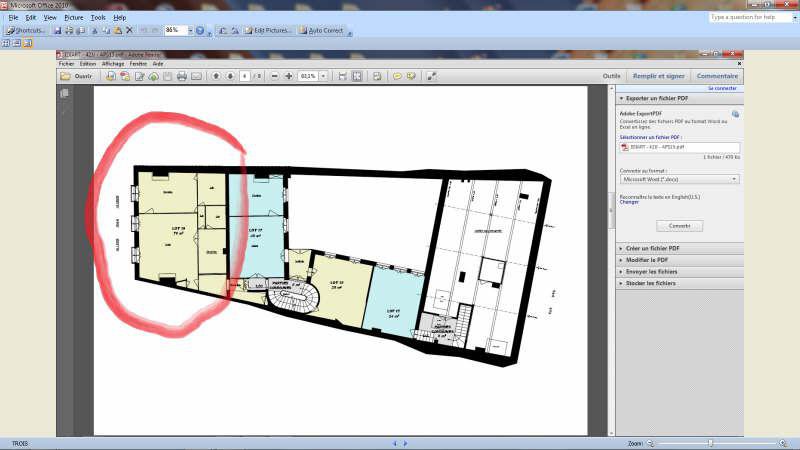Go to next page with down arrow
Image resolution: width=800 pixels, height=450 pixels.
pyautogui.click(x=230, y=76)
